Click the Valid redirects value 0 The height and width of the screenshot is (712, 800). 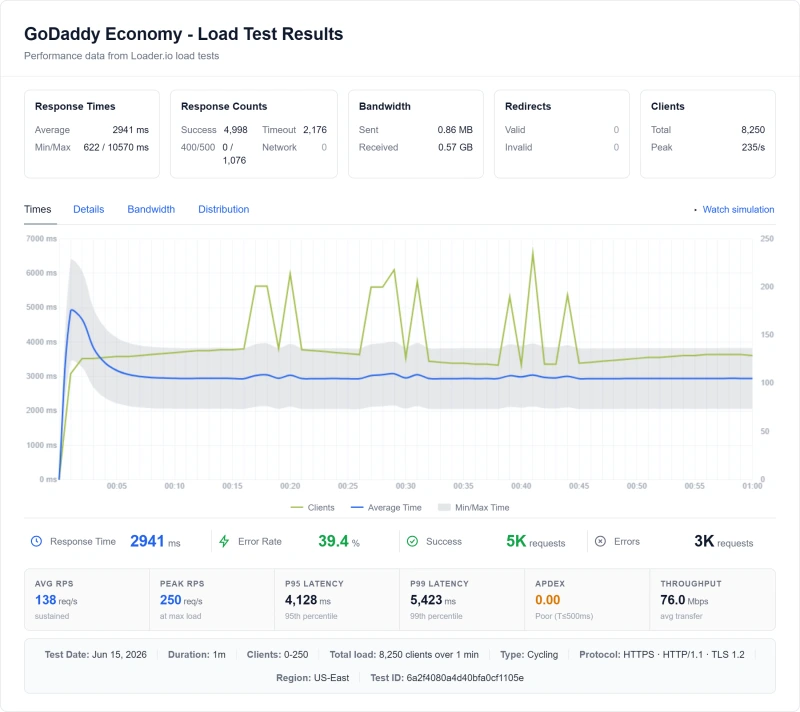click(616, 130)
